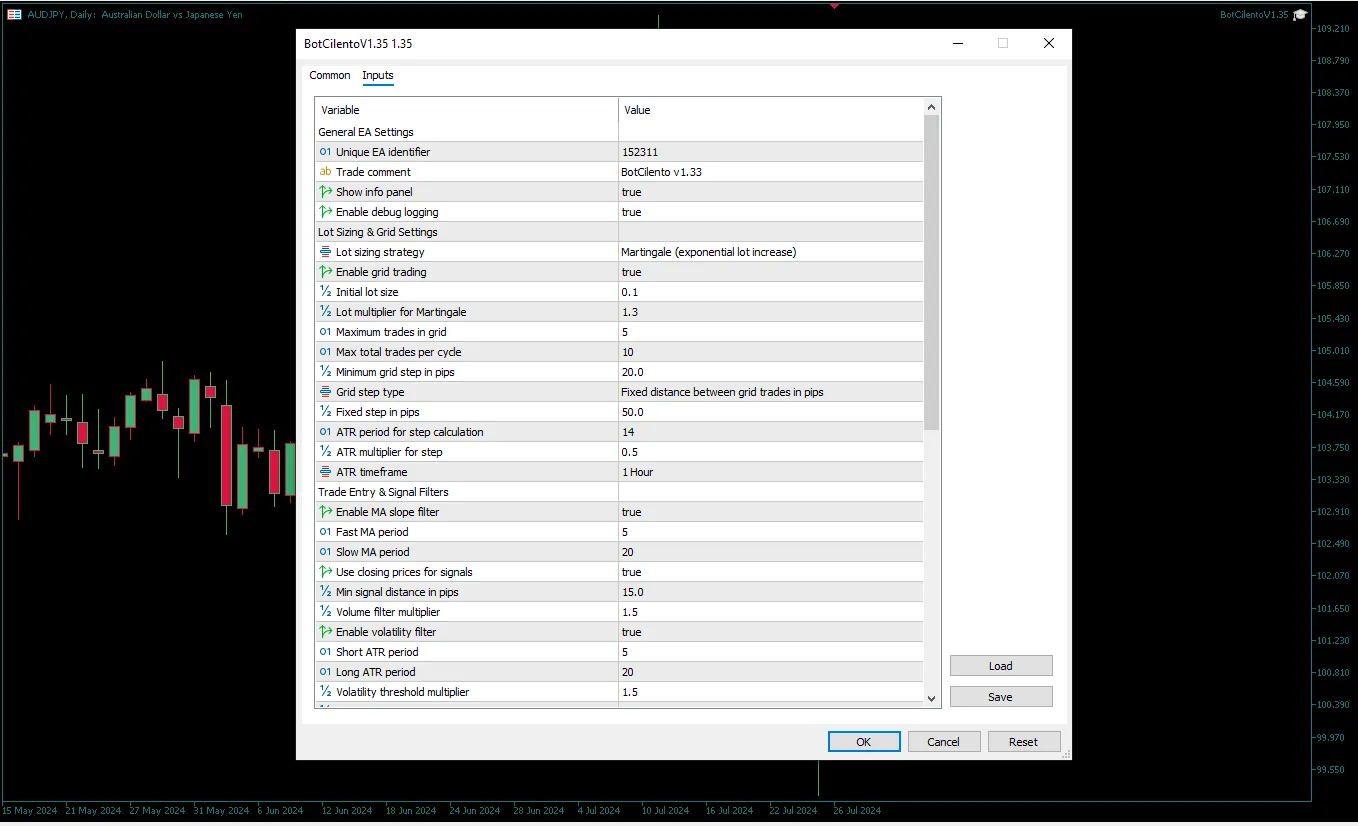Select the General EA Settings section row
1358x826 pixels.
(619, 132)
